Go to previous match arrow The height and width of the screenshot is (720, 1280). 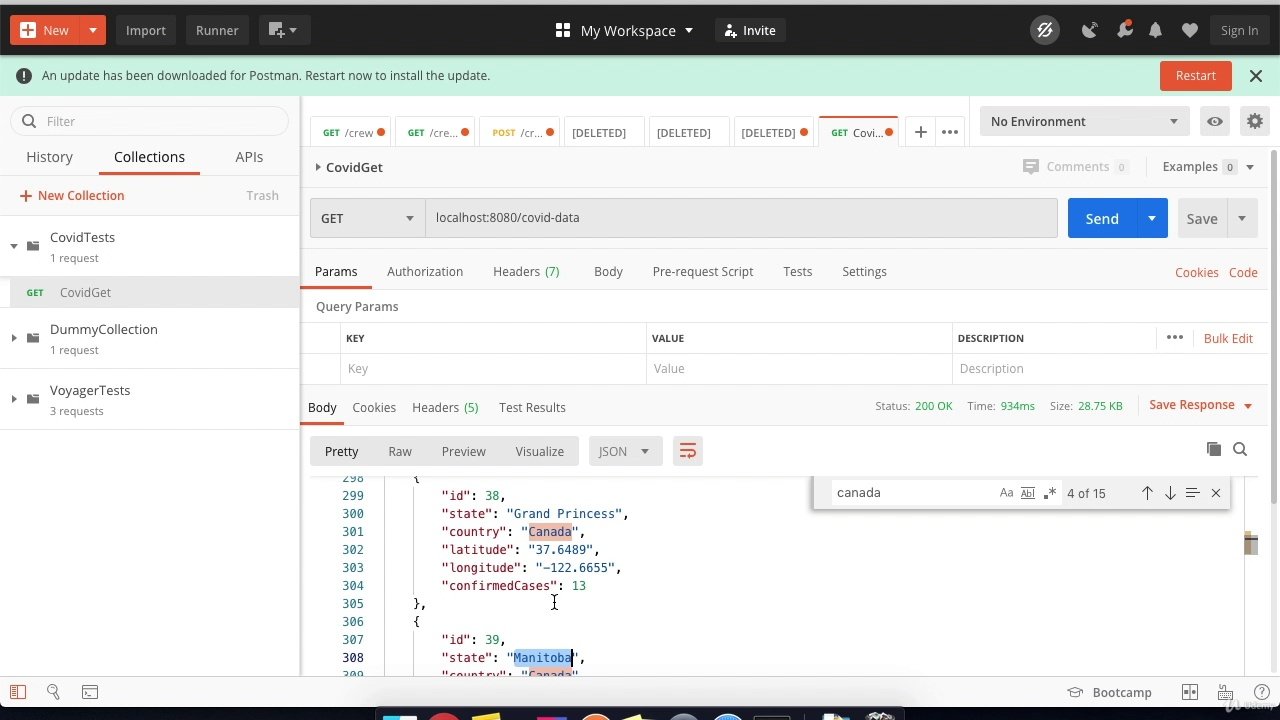[1147, 492]
